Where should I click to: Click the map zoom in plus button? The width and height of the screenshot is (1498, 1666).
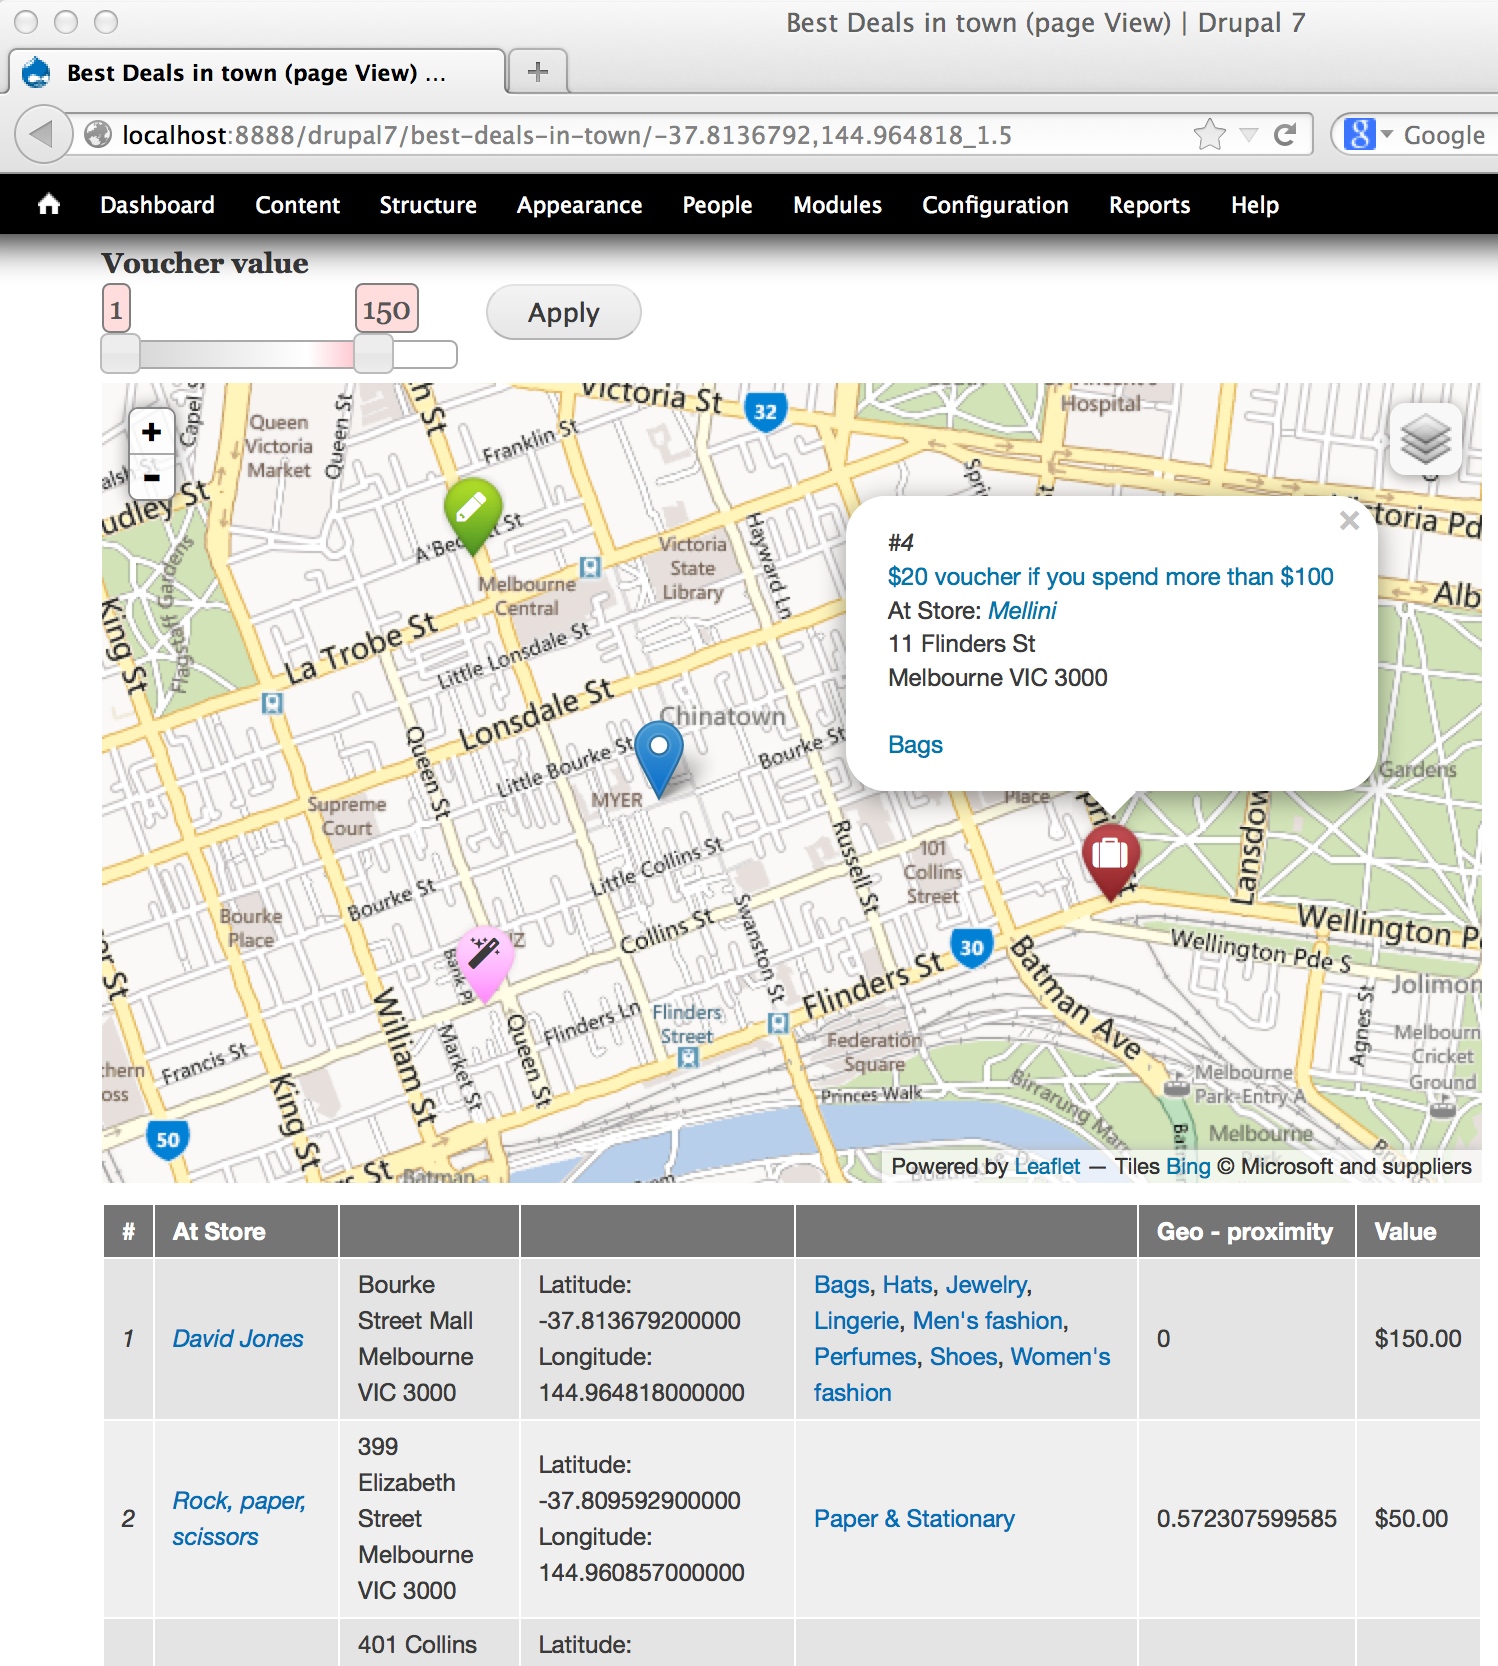(151, 432)
